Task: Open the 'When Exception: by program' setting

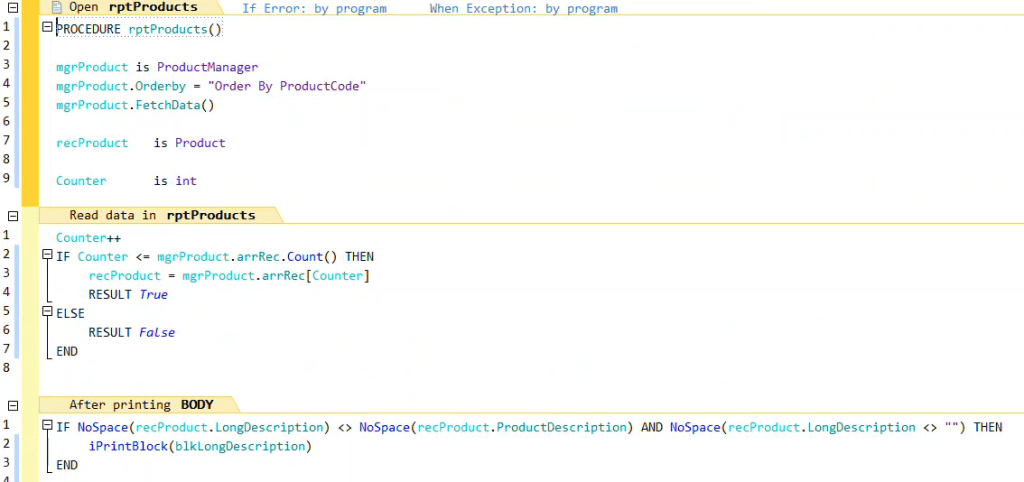Action: [x=523, y=8]
